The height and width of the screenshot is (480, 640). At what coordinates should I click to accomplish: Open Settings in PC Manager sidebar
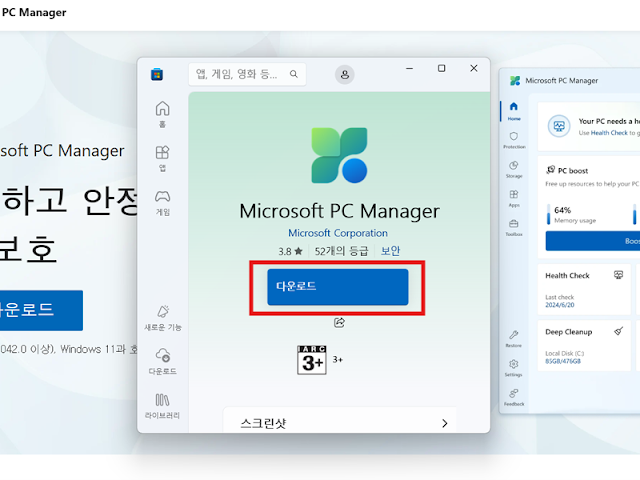(513, 368)
